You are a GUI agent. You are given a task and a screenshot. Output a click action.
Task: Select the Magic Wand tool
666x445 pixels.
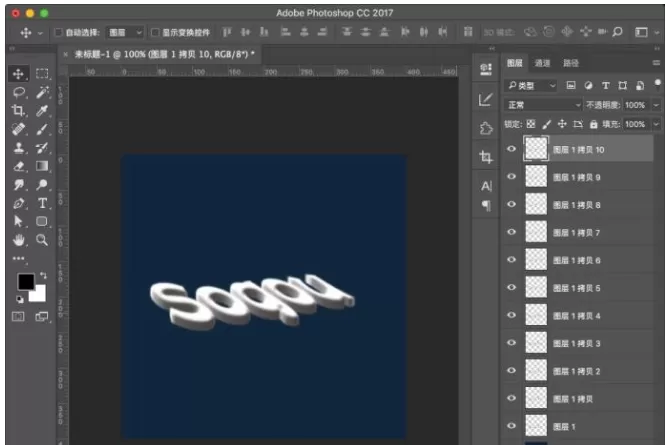42,92
